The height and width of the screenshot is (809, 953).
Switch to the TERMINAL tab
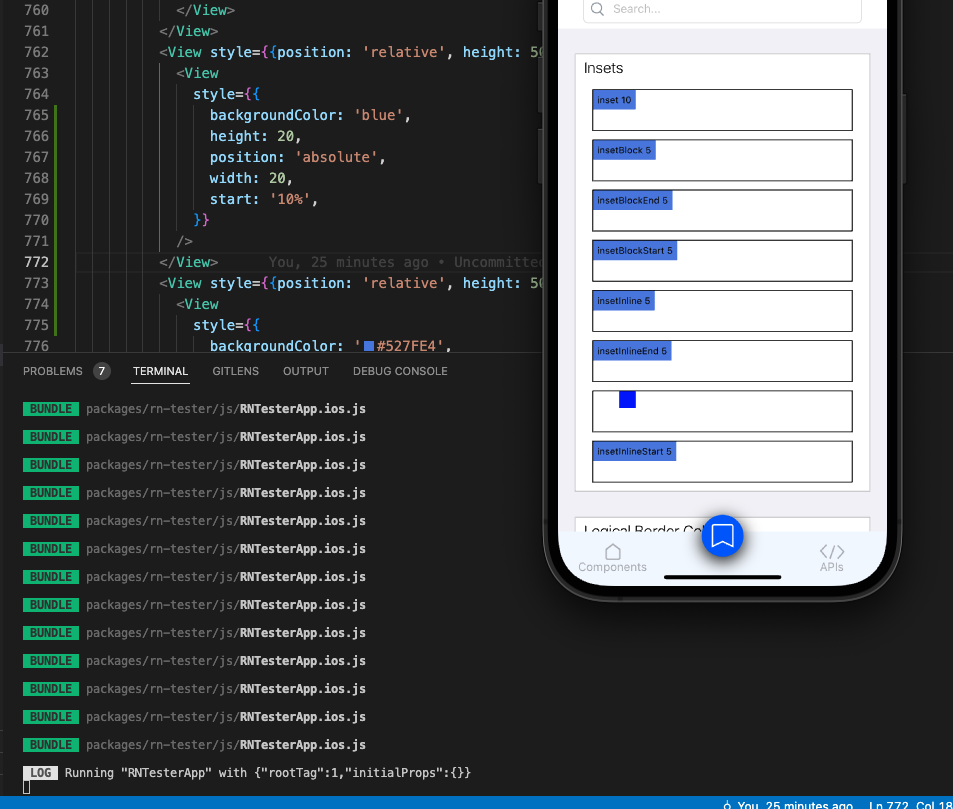click(x=160, y=371)
